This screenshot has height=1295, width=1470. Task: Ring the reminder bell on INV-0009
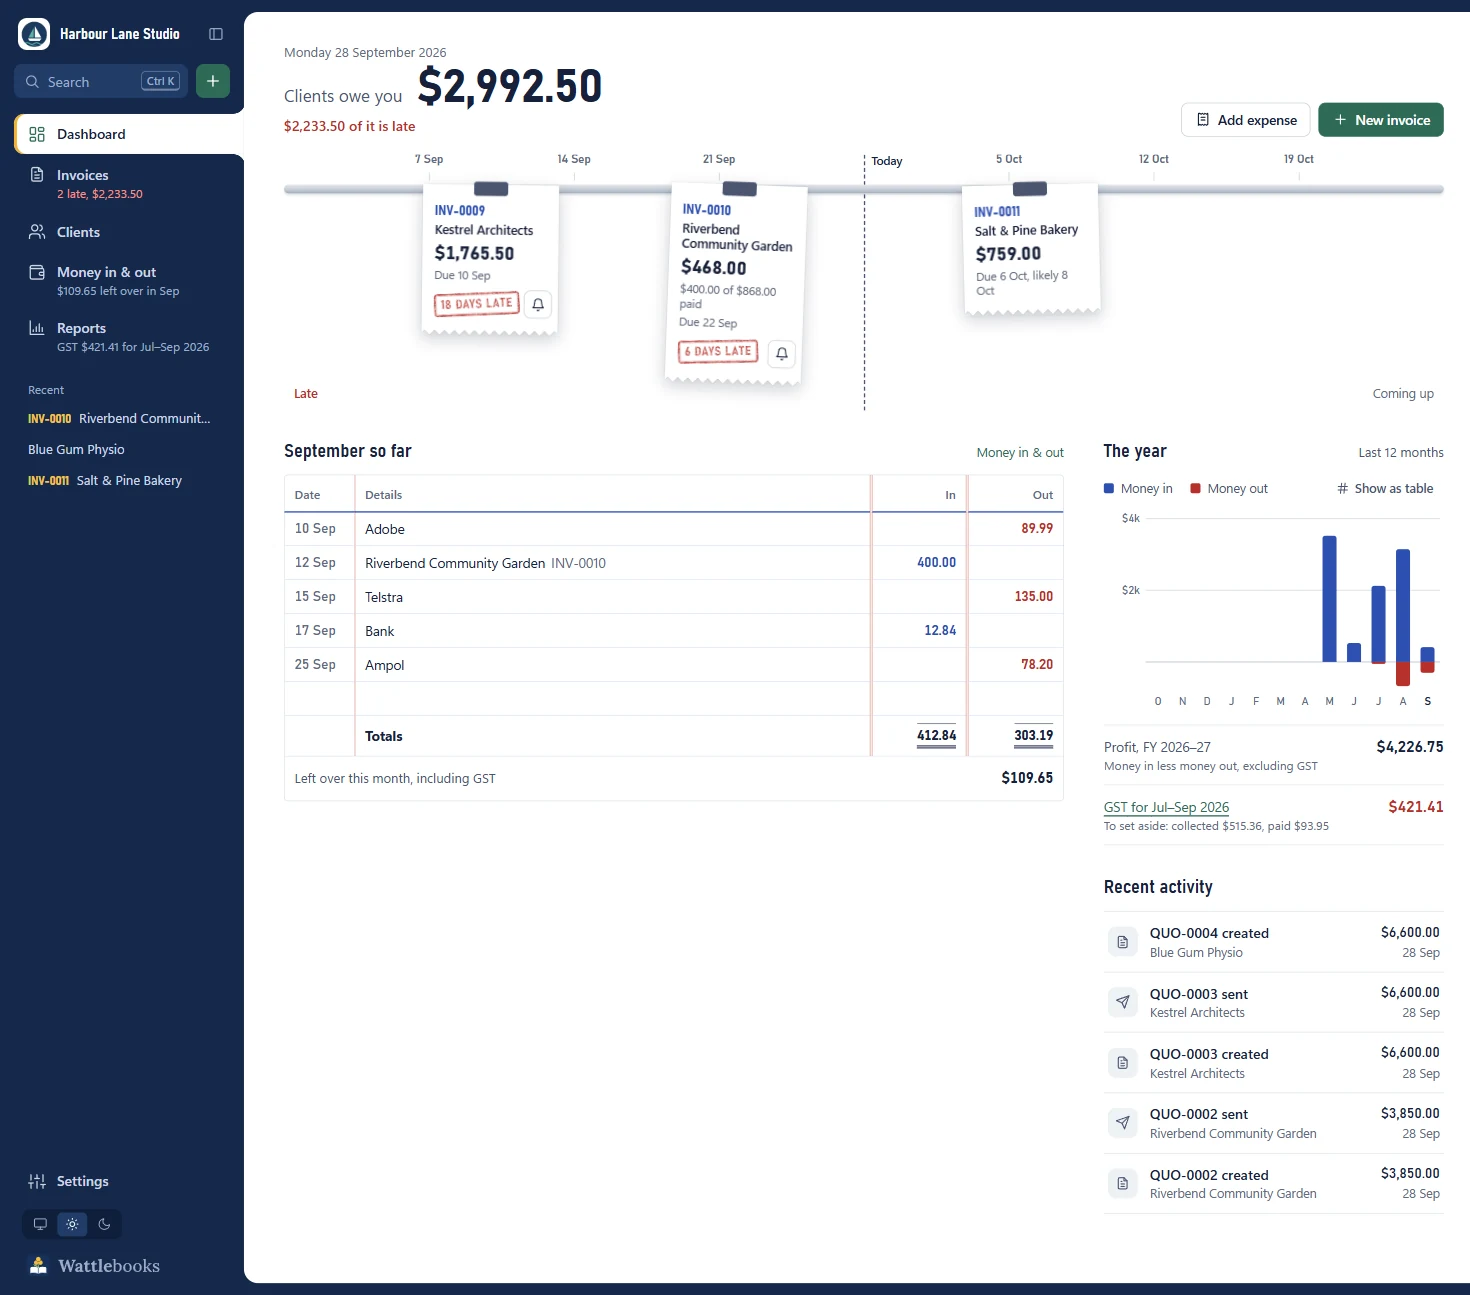point(538,304)
